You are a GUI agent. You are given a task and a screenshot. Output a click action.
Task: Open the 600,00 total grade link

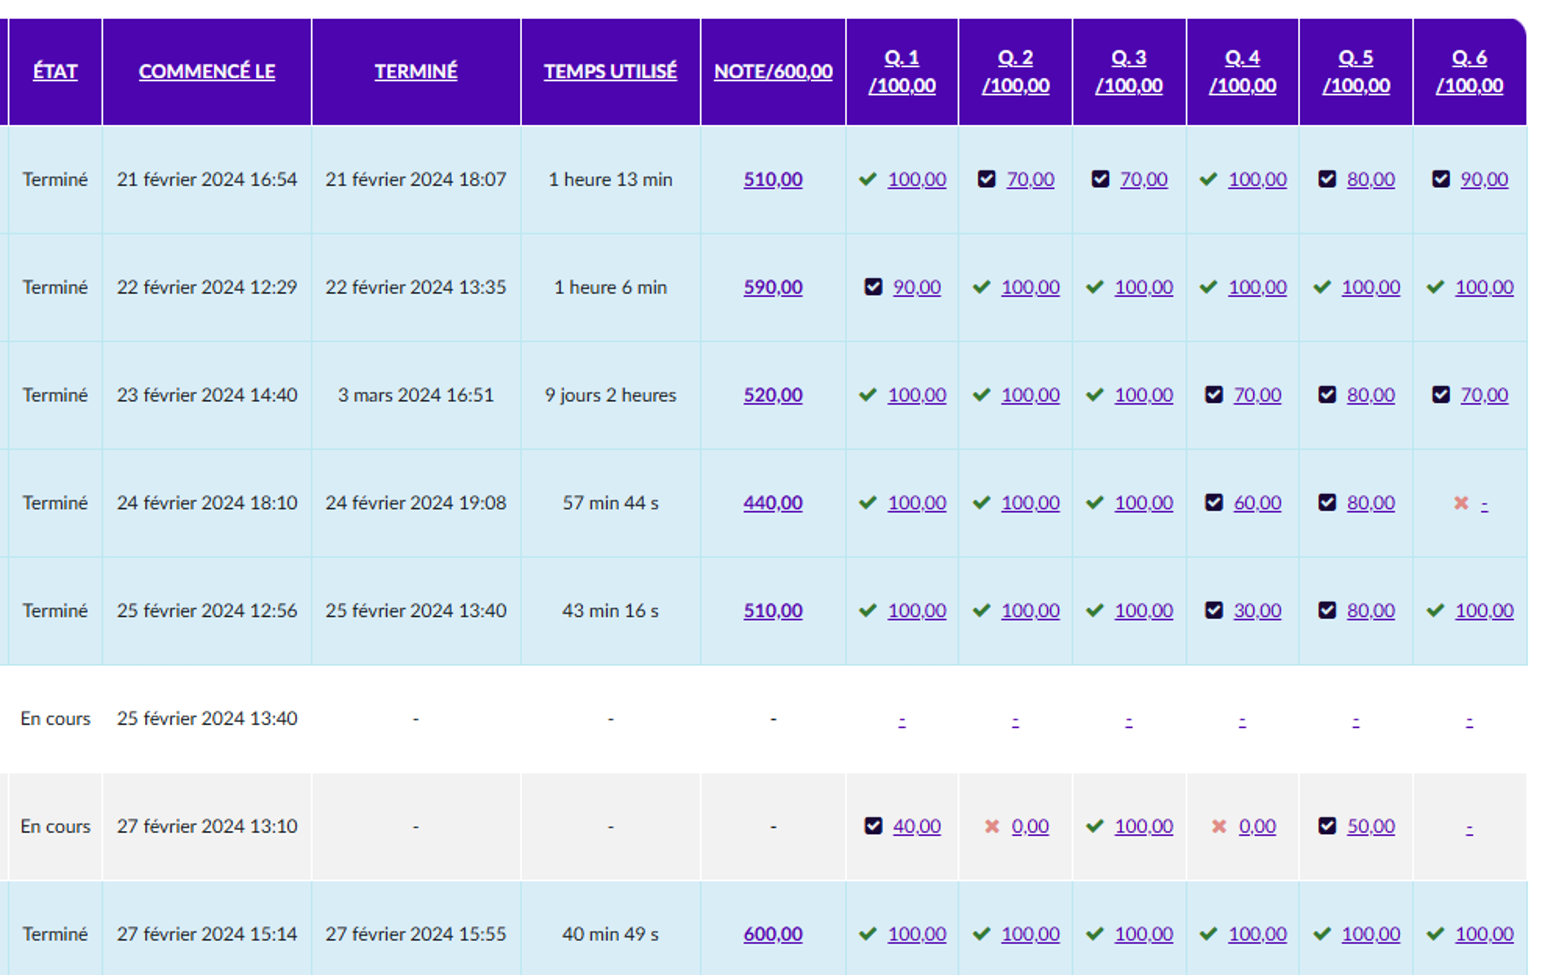click(x=773, y=934)
